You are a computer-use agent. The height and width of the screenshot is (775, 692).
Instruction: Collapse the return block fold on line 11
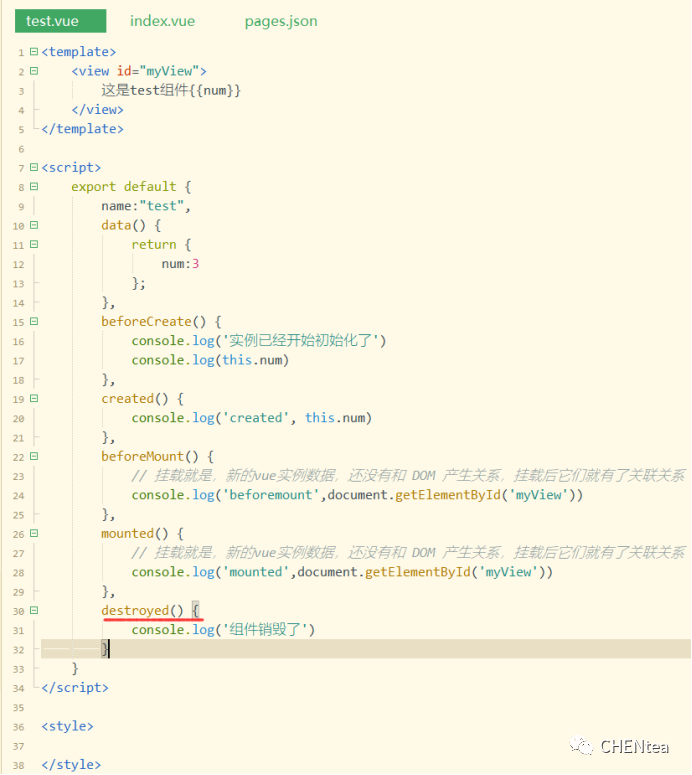point(34,245)
